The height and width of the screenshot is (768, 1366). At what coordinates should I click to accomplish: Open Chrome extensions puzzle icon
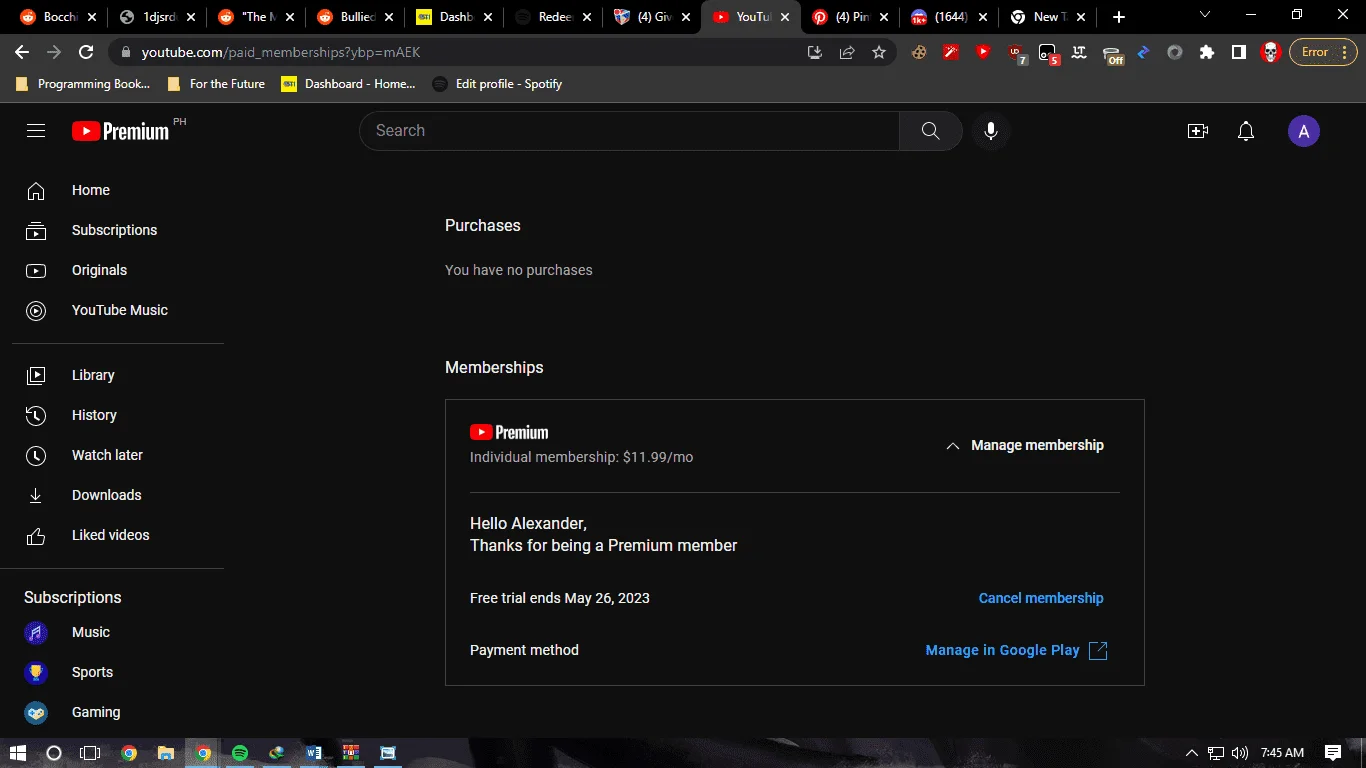coord(1207,52)
